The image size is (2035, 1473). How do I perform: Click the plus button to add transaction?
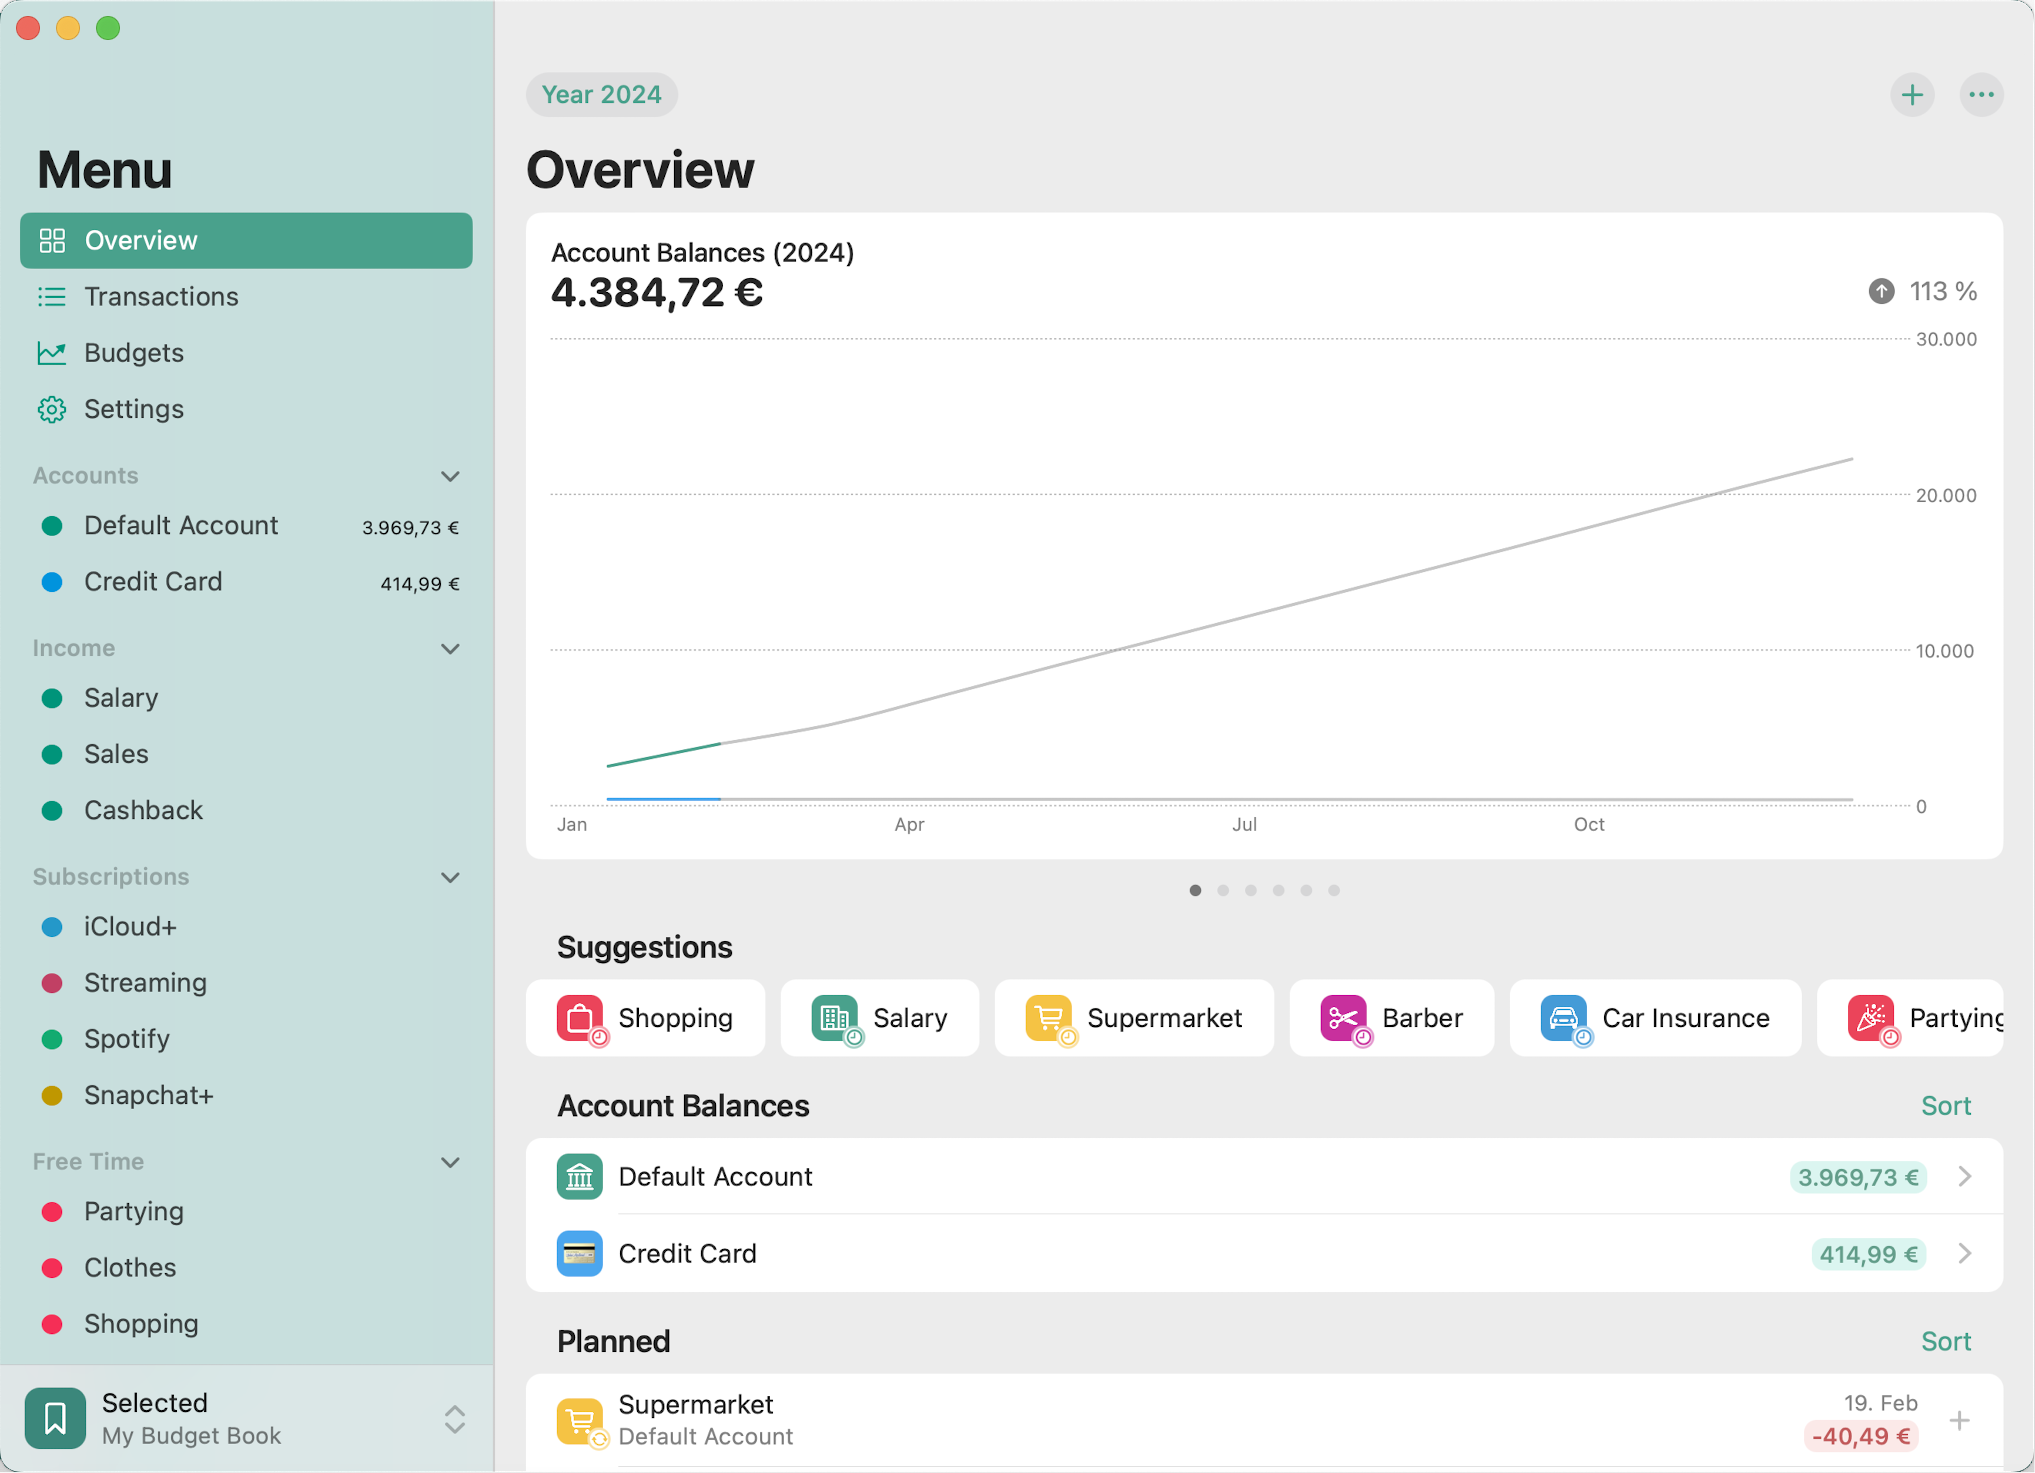[x=1911, y=95]
